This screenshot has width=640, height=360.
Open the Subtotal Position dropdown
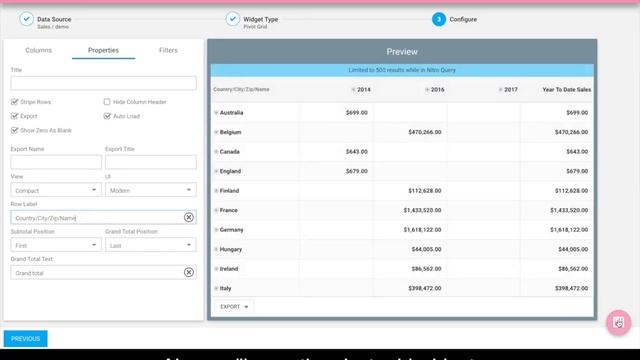(x=56, y=245)
